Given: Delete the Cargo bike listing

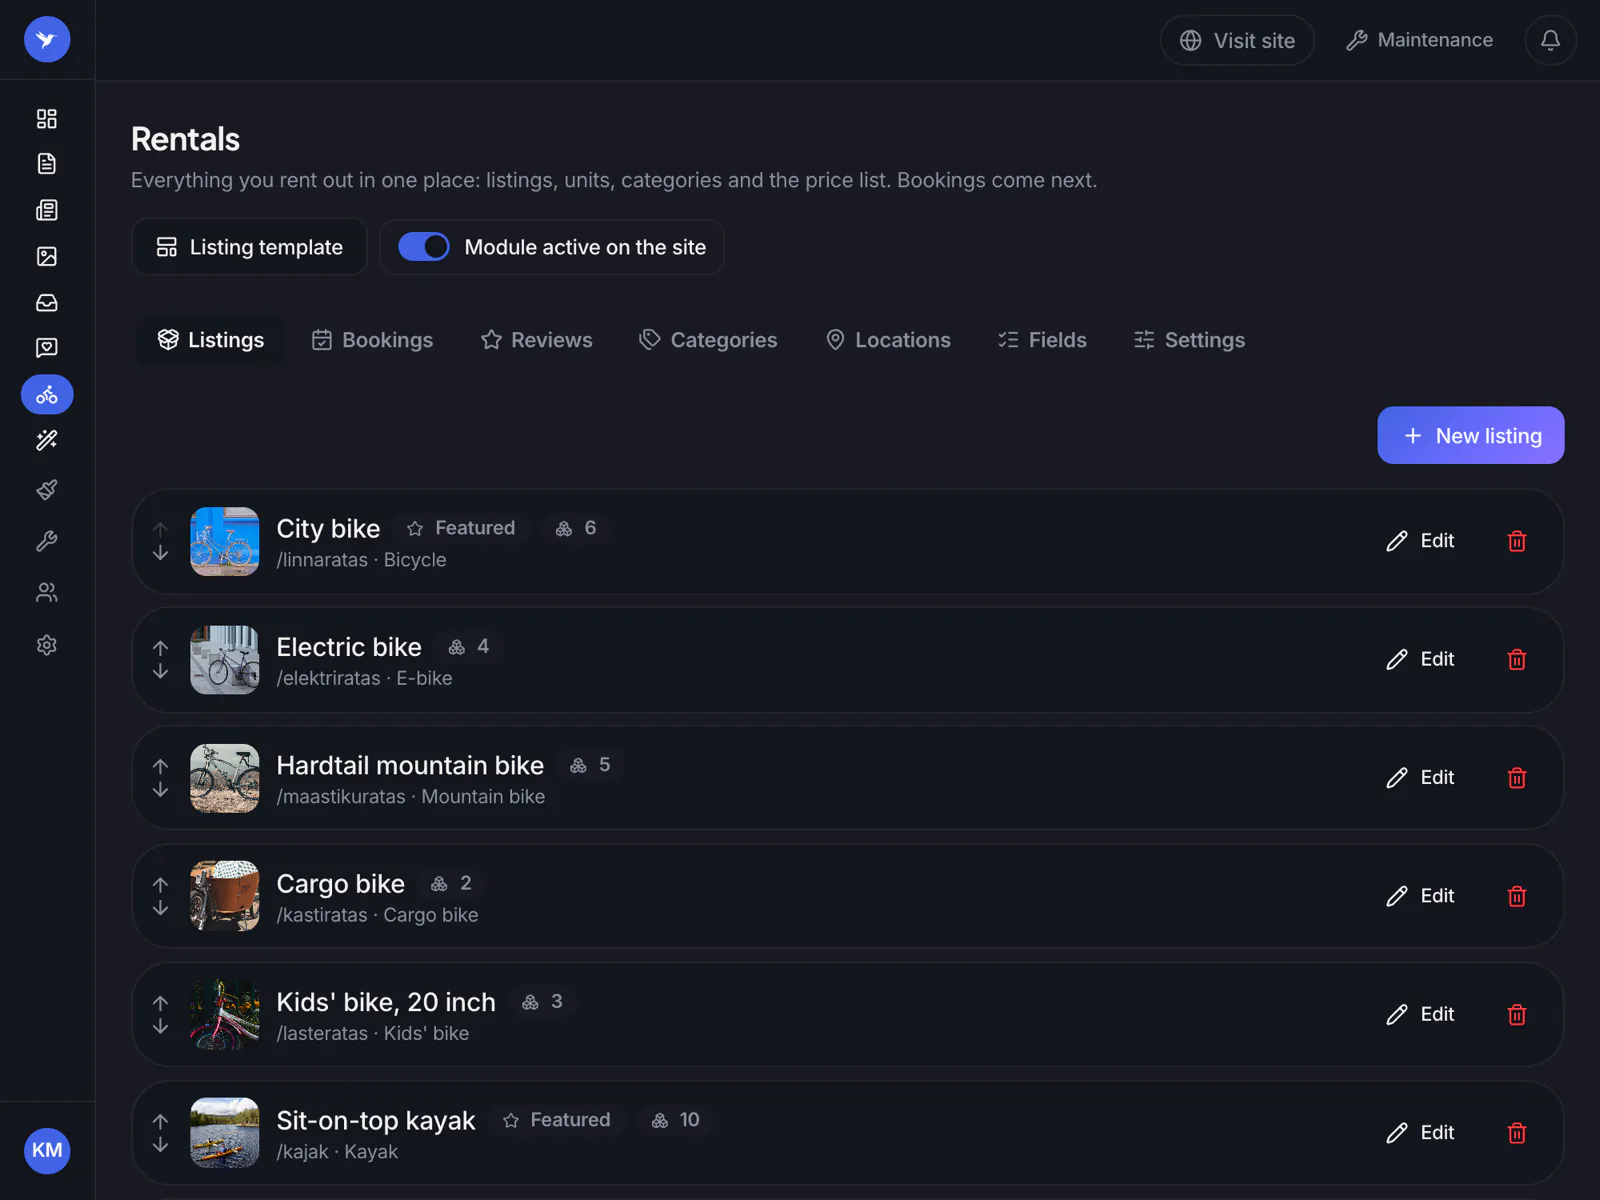Looking at the screenshot, I should 1517,896.
